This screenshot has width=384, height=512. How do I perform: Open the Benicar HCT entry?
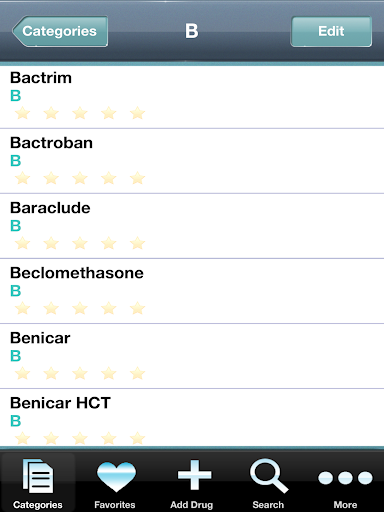click(192, 418)
